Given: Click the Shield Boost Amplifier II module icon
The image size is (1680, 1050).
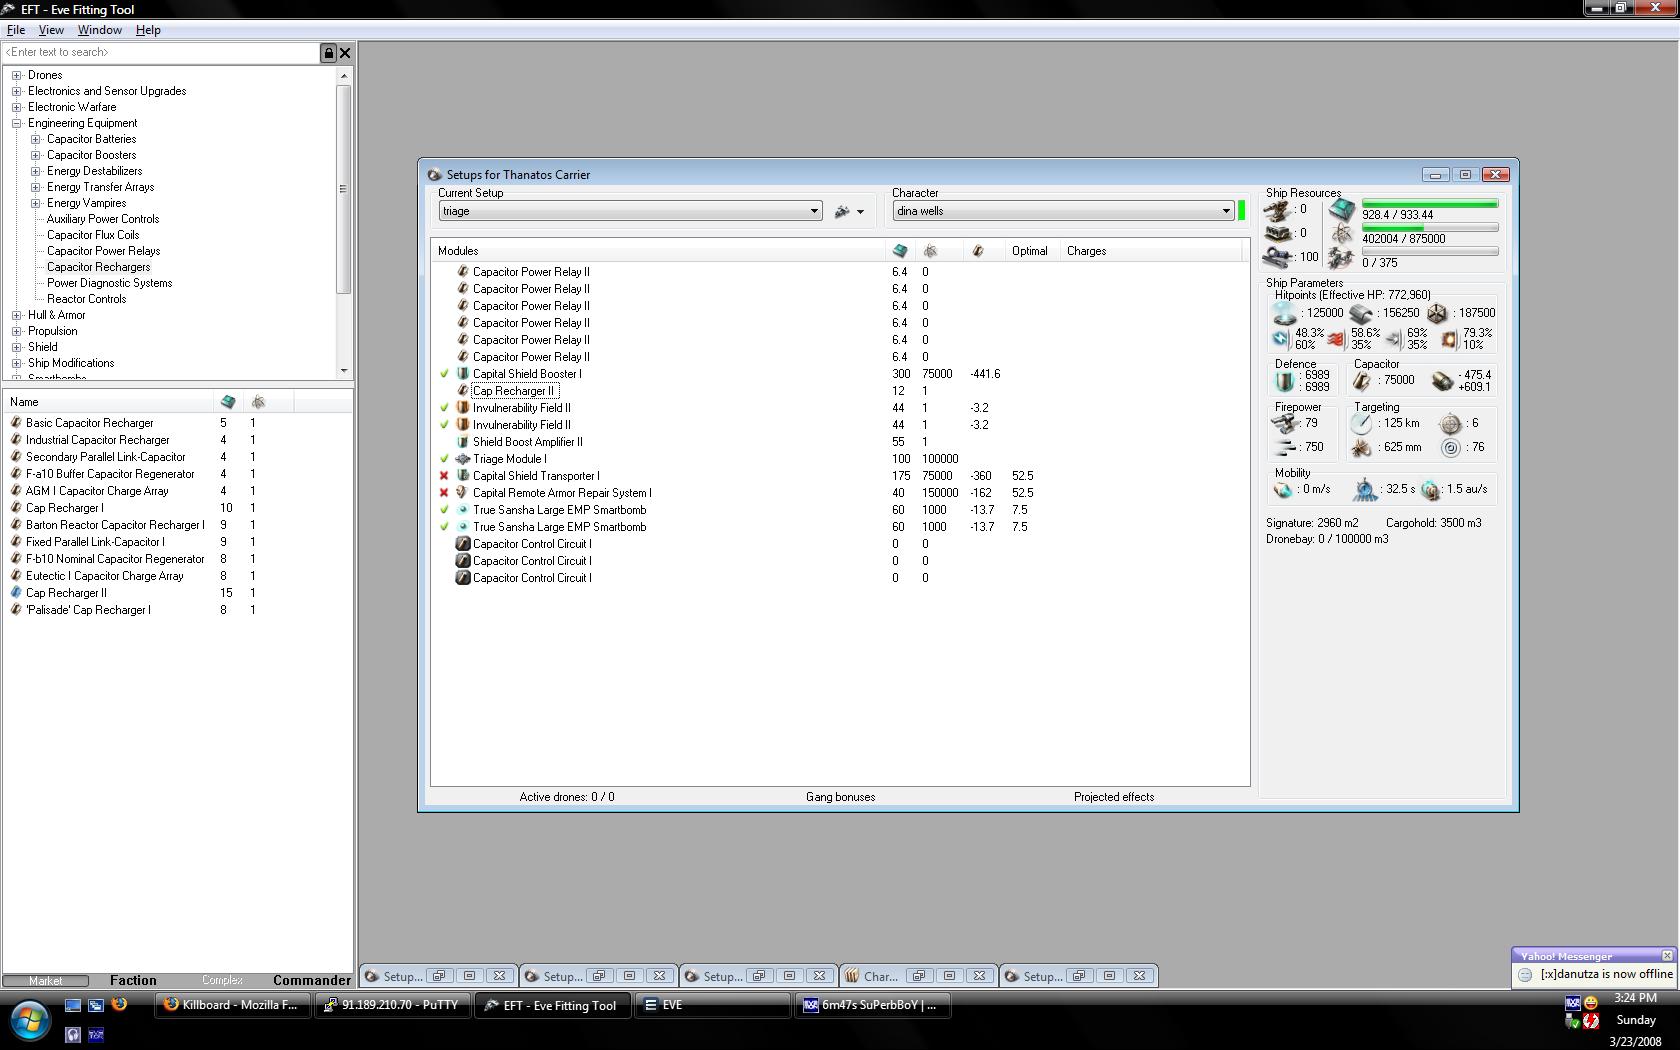Looking at the screenshot, I should click(x=463, y=442).
